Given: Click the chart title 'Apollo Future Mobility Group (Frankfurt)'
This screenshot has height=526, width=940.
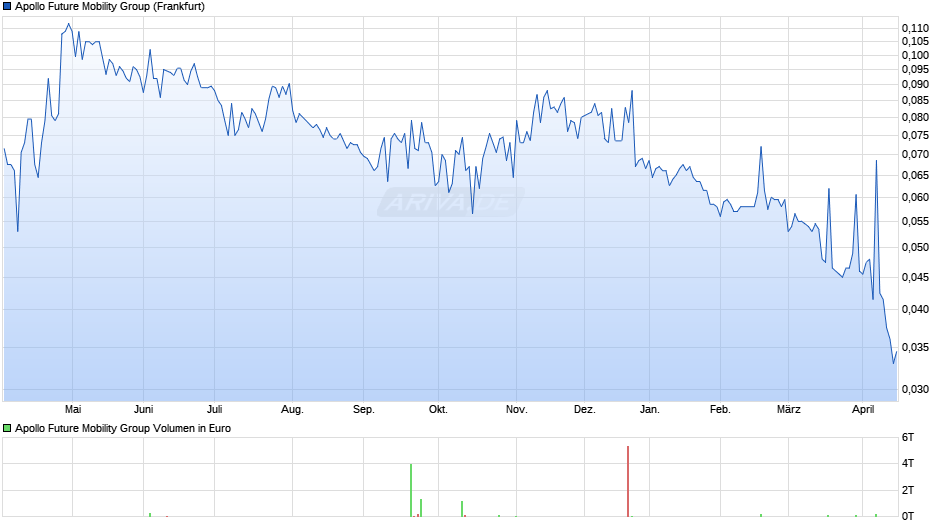Looking at the screenshot, I should (110, 7).
